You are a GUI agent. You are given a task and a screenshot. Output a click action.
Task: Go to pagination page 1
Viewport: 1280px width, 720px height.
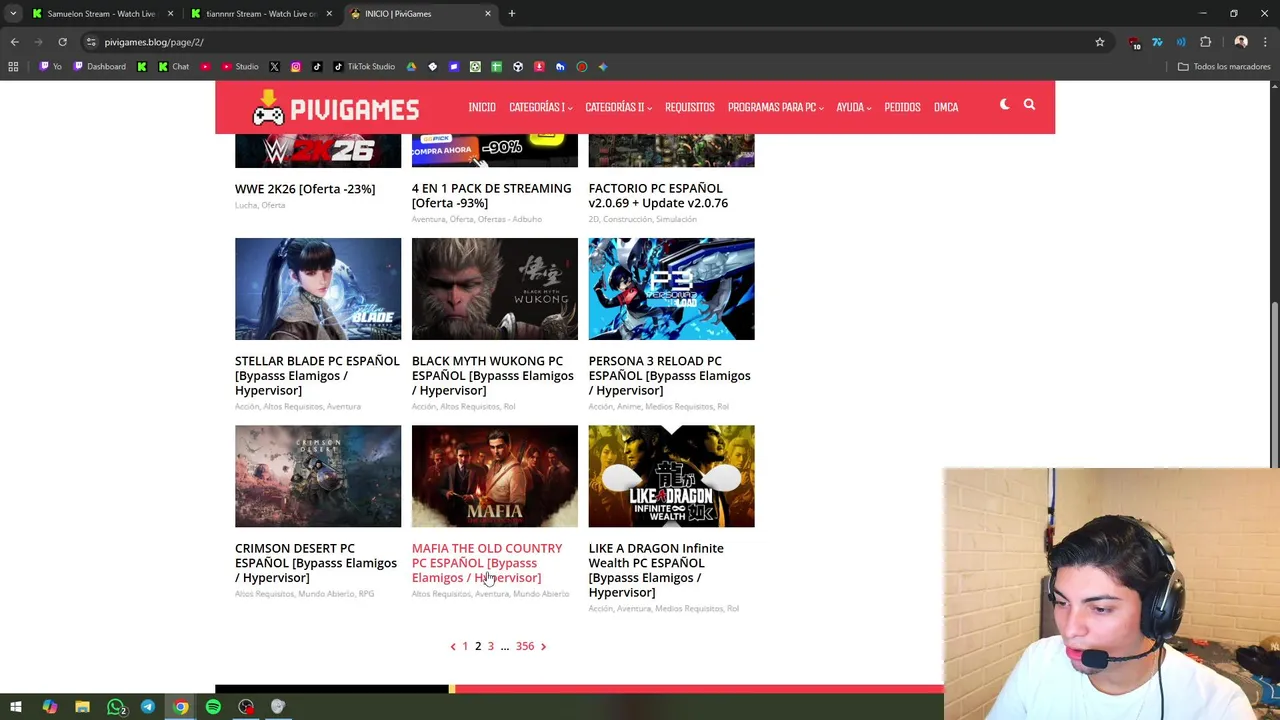pos(465,646)
